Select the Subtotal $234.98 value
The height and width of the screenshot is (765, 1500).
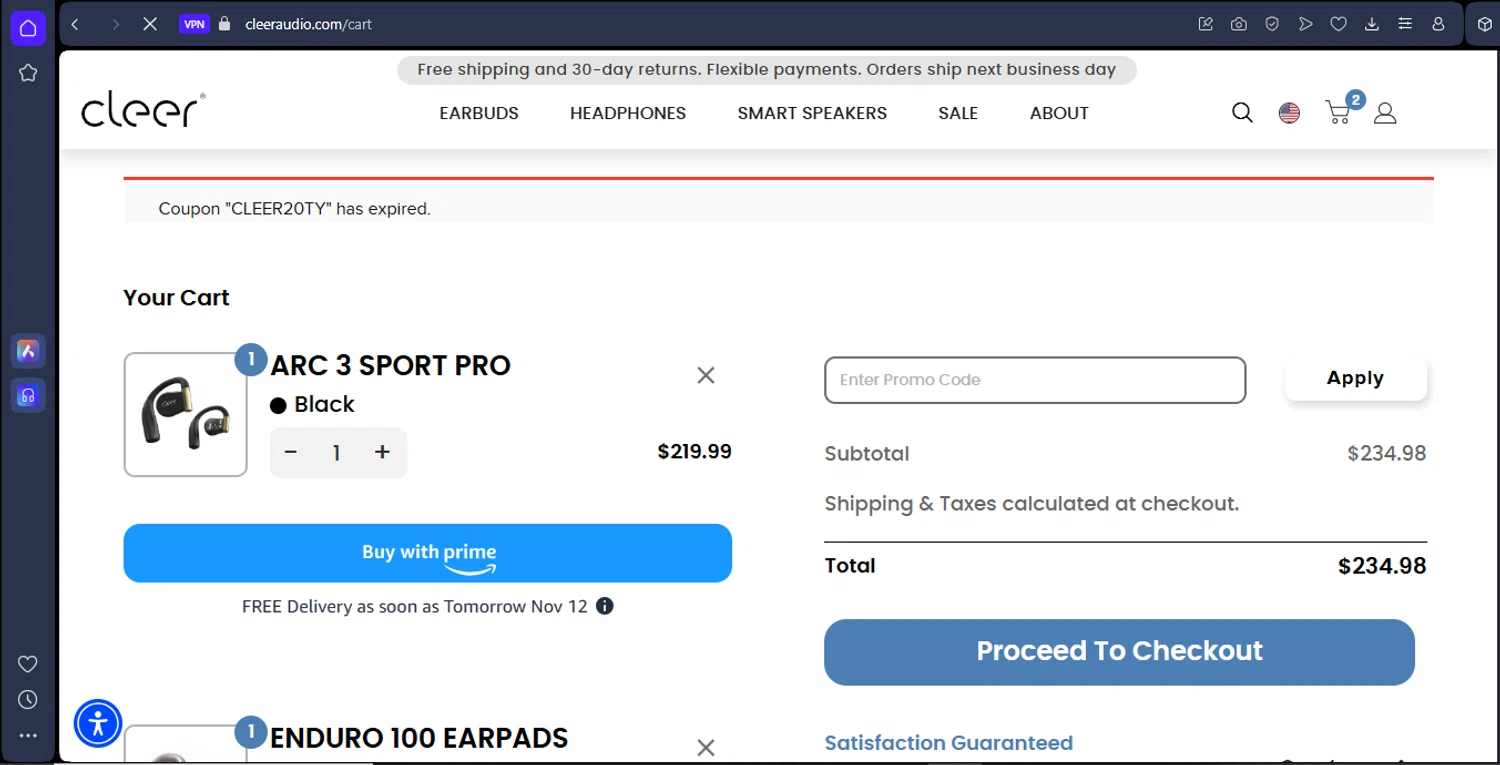coord(1386,453)
